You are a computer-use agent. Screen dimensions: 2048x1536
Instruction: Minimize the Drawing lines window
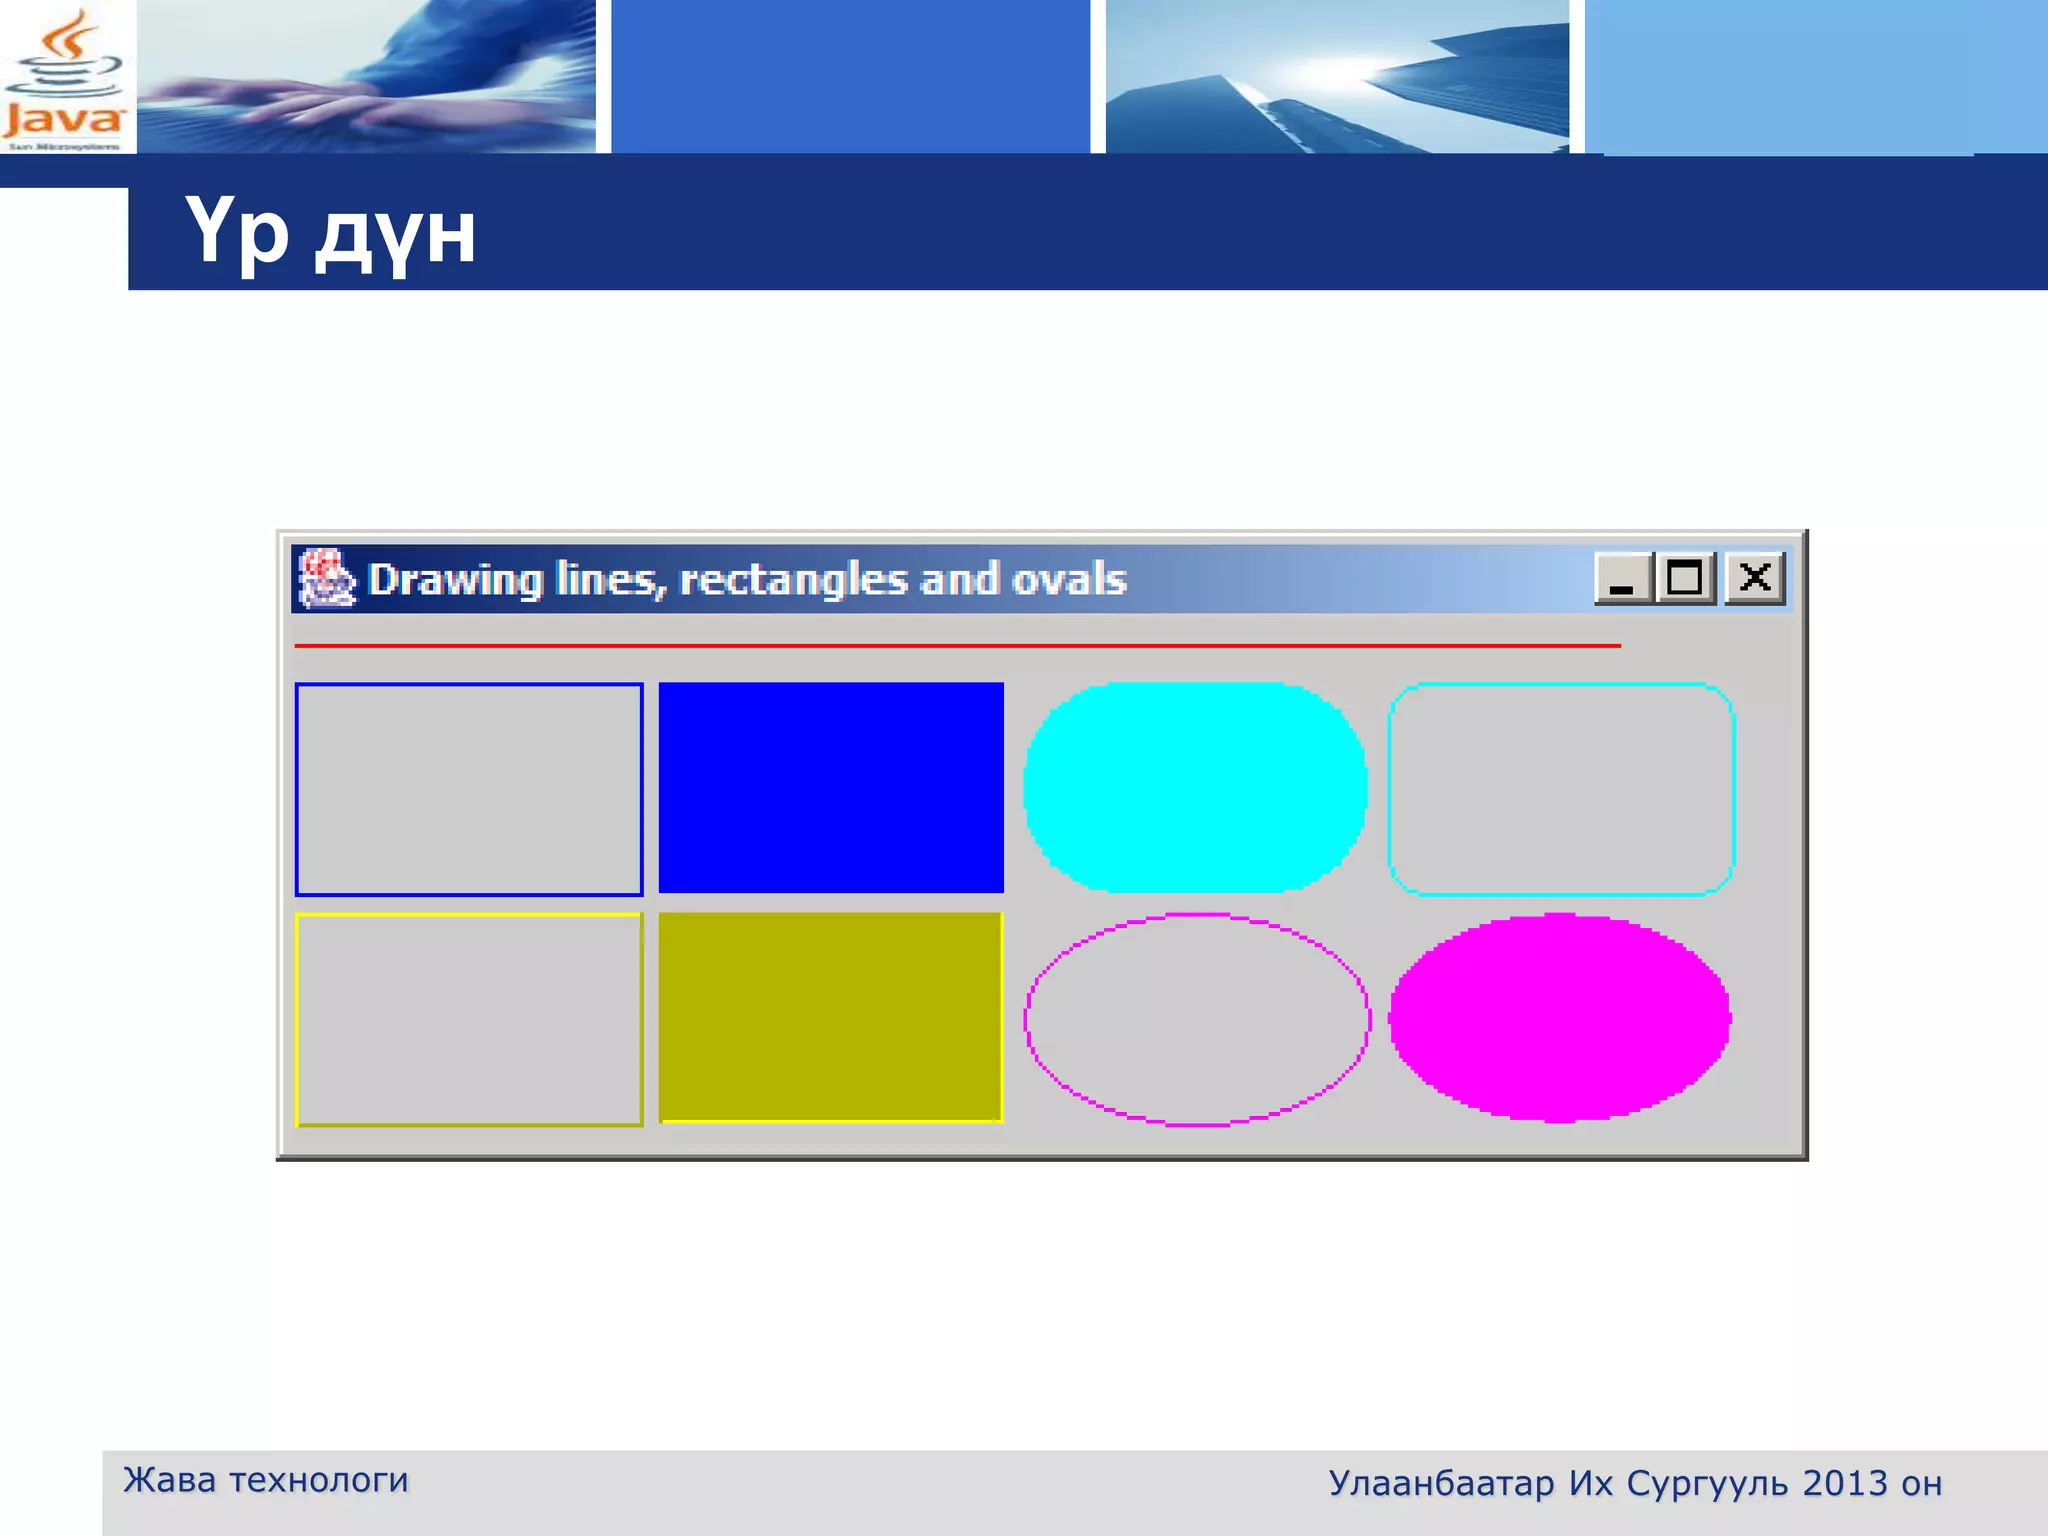pyautogui.click(x=1622, y=579)
